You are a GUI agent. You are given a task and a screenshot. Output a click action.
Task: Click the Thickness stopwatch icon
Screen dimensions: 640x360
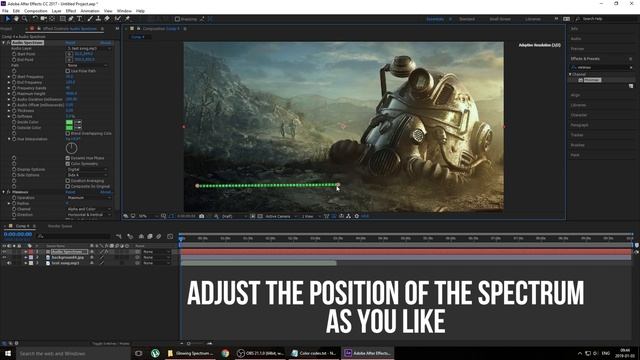coord(14,111)
